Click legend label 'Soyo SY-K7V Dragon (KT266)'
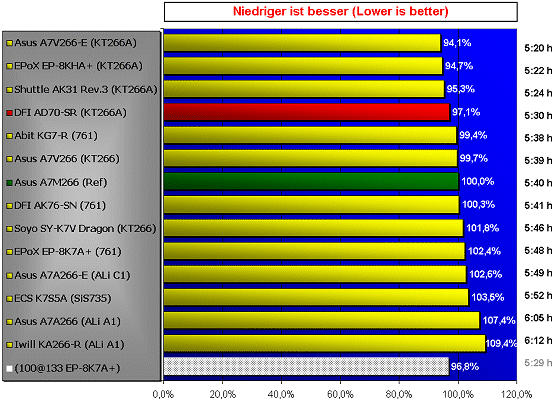Screen dimensions: 555x400 tap(85, 229)
